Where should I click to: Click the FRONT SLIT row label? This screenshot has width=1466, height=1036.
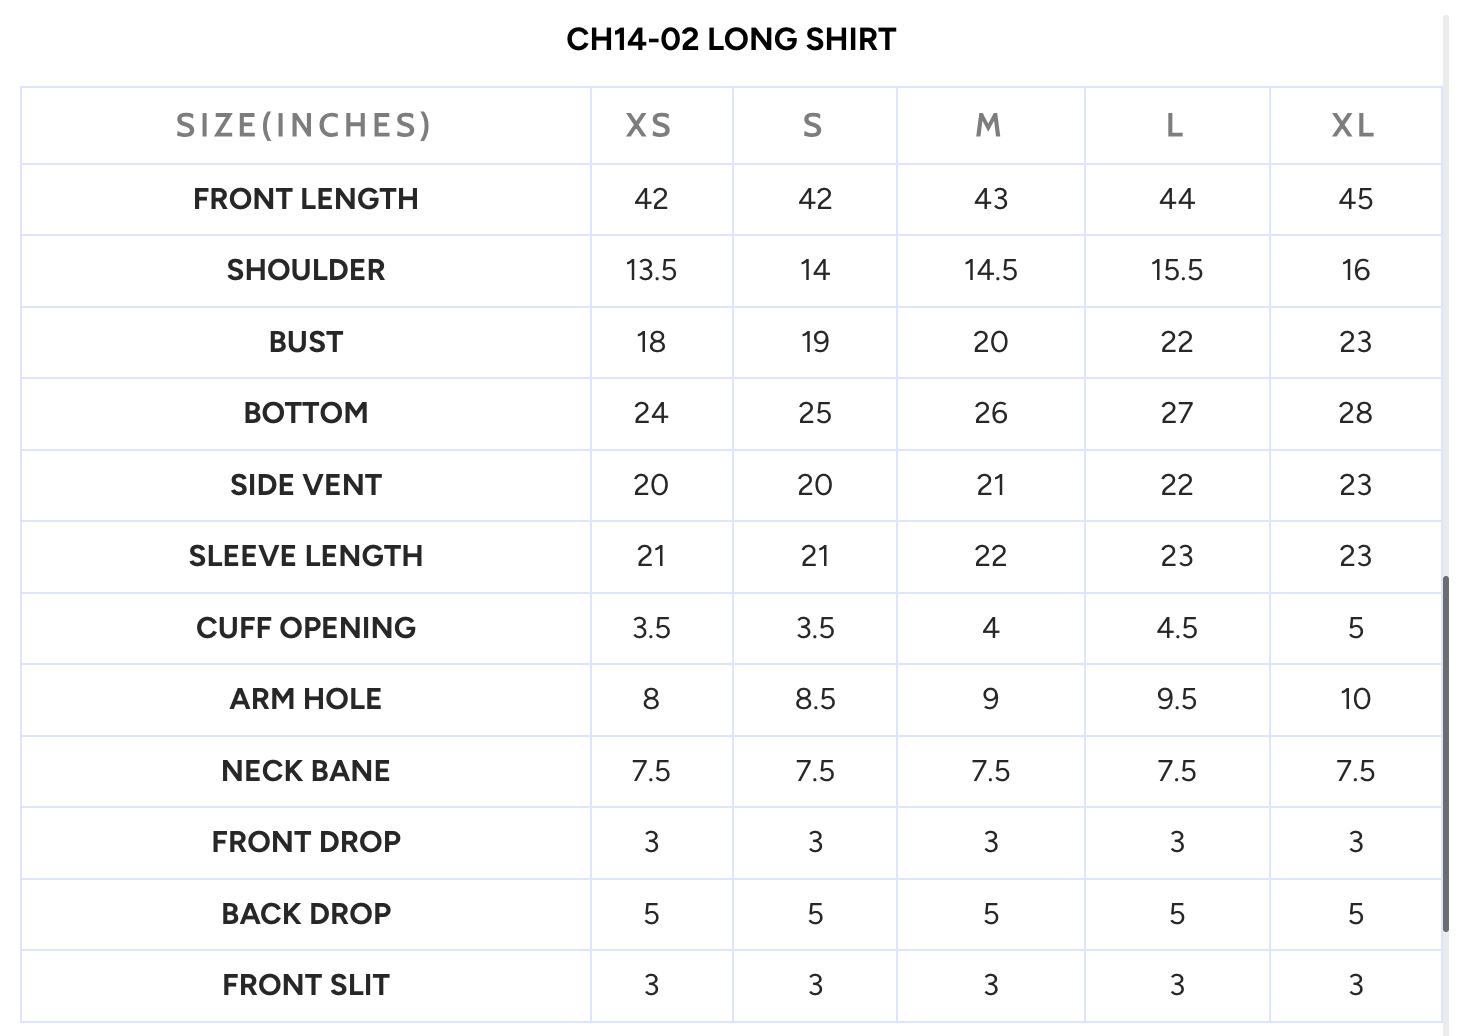(x=306, y=985)
